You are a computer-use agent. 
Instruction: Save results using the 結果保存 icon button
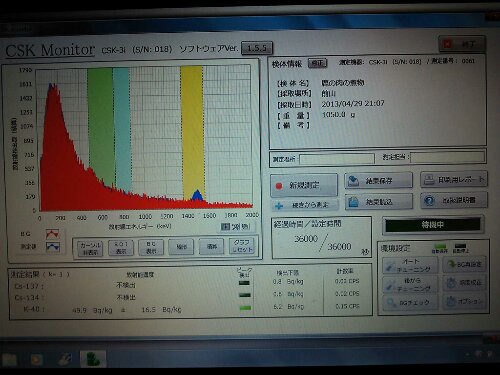tap(378, 181)
